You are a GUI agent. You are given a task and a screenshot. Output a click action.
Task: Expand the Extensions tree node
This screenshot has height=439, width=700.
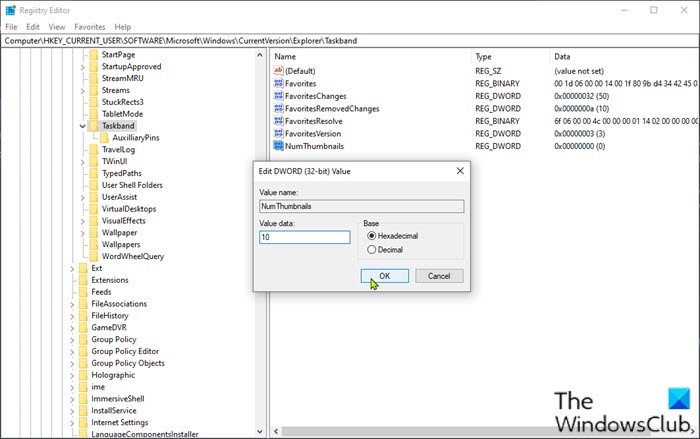71,280
